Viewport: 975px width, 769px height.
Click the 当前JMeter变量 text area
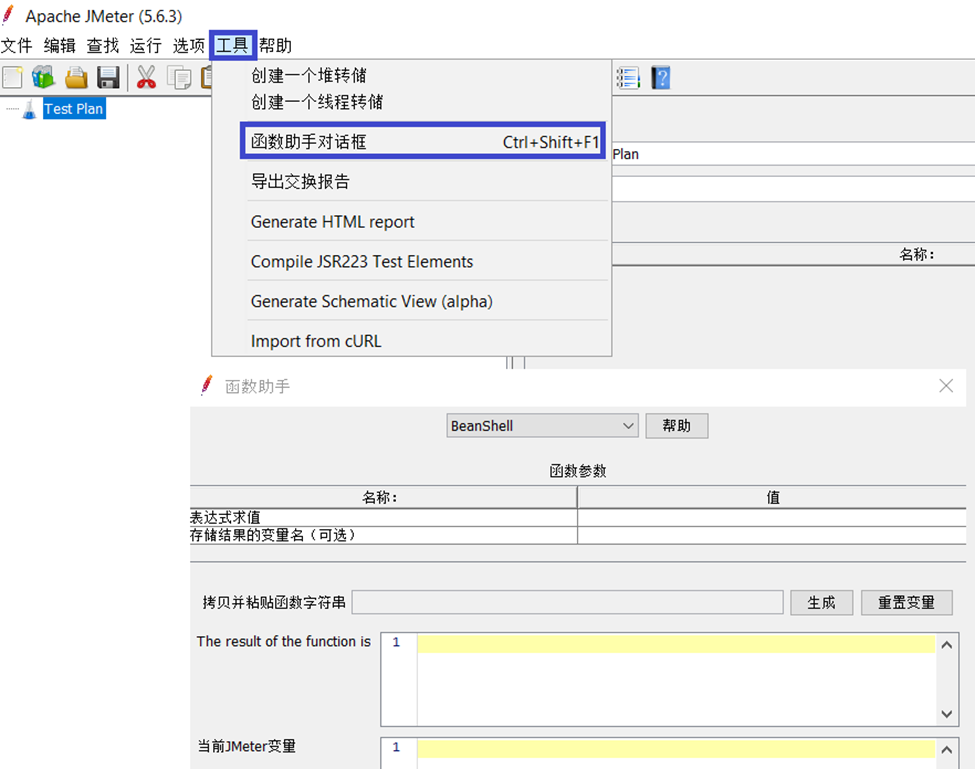[x=676, y=753]
